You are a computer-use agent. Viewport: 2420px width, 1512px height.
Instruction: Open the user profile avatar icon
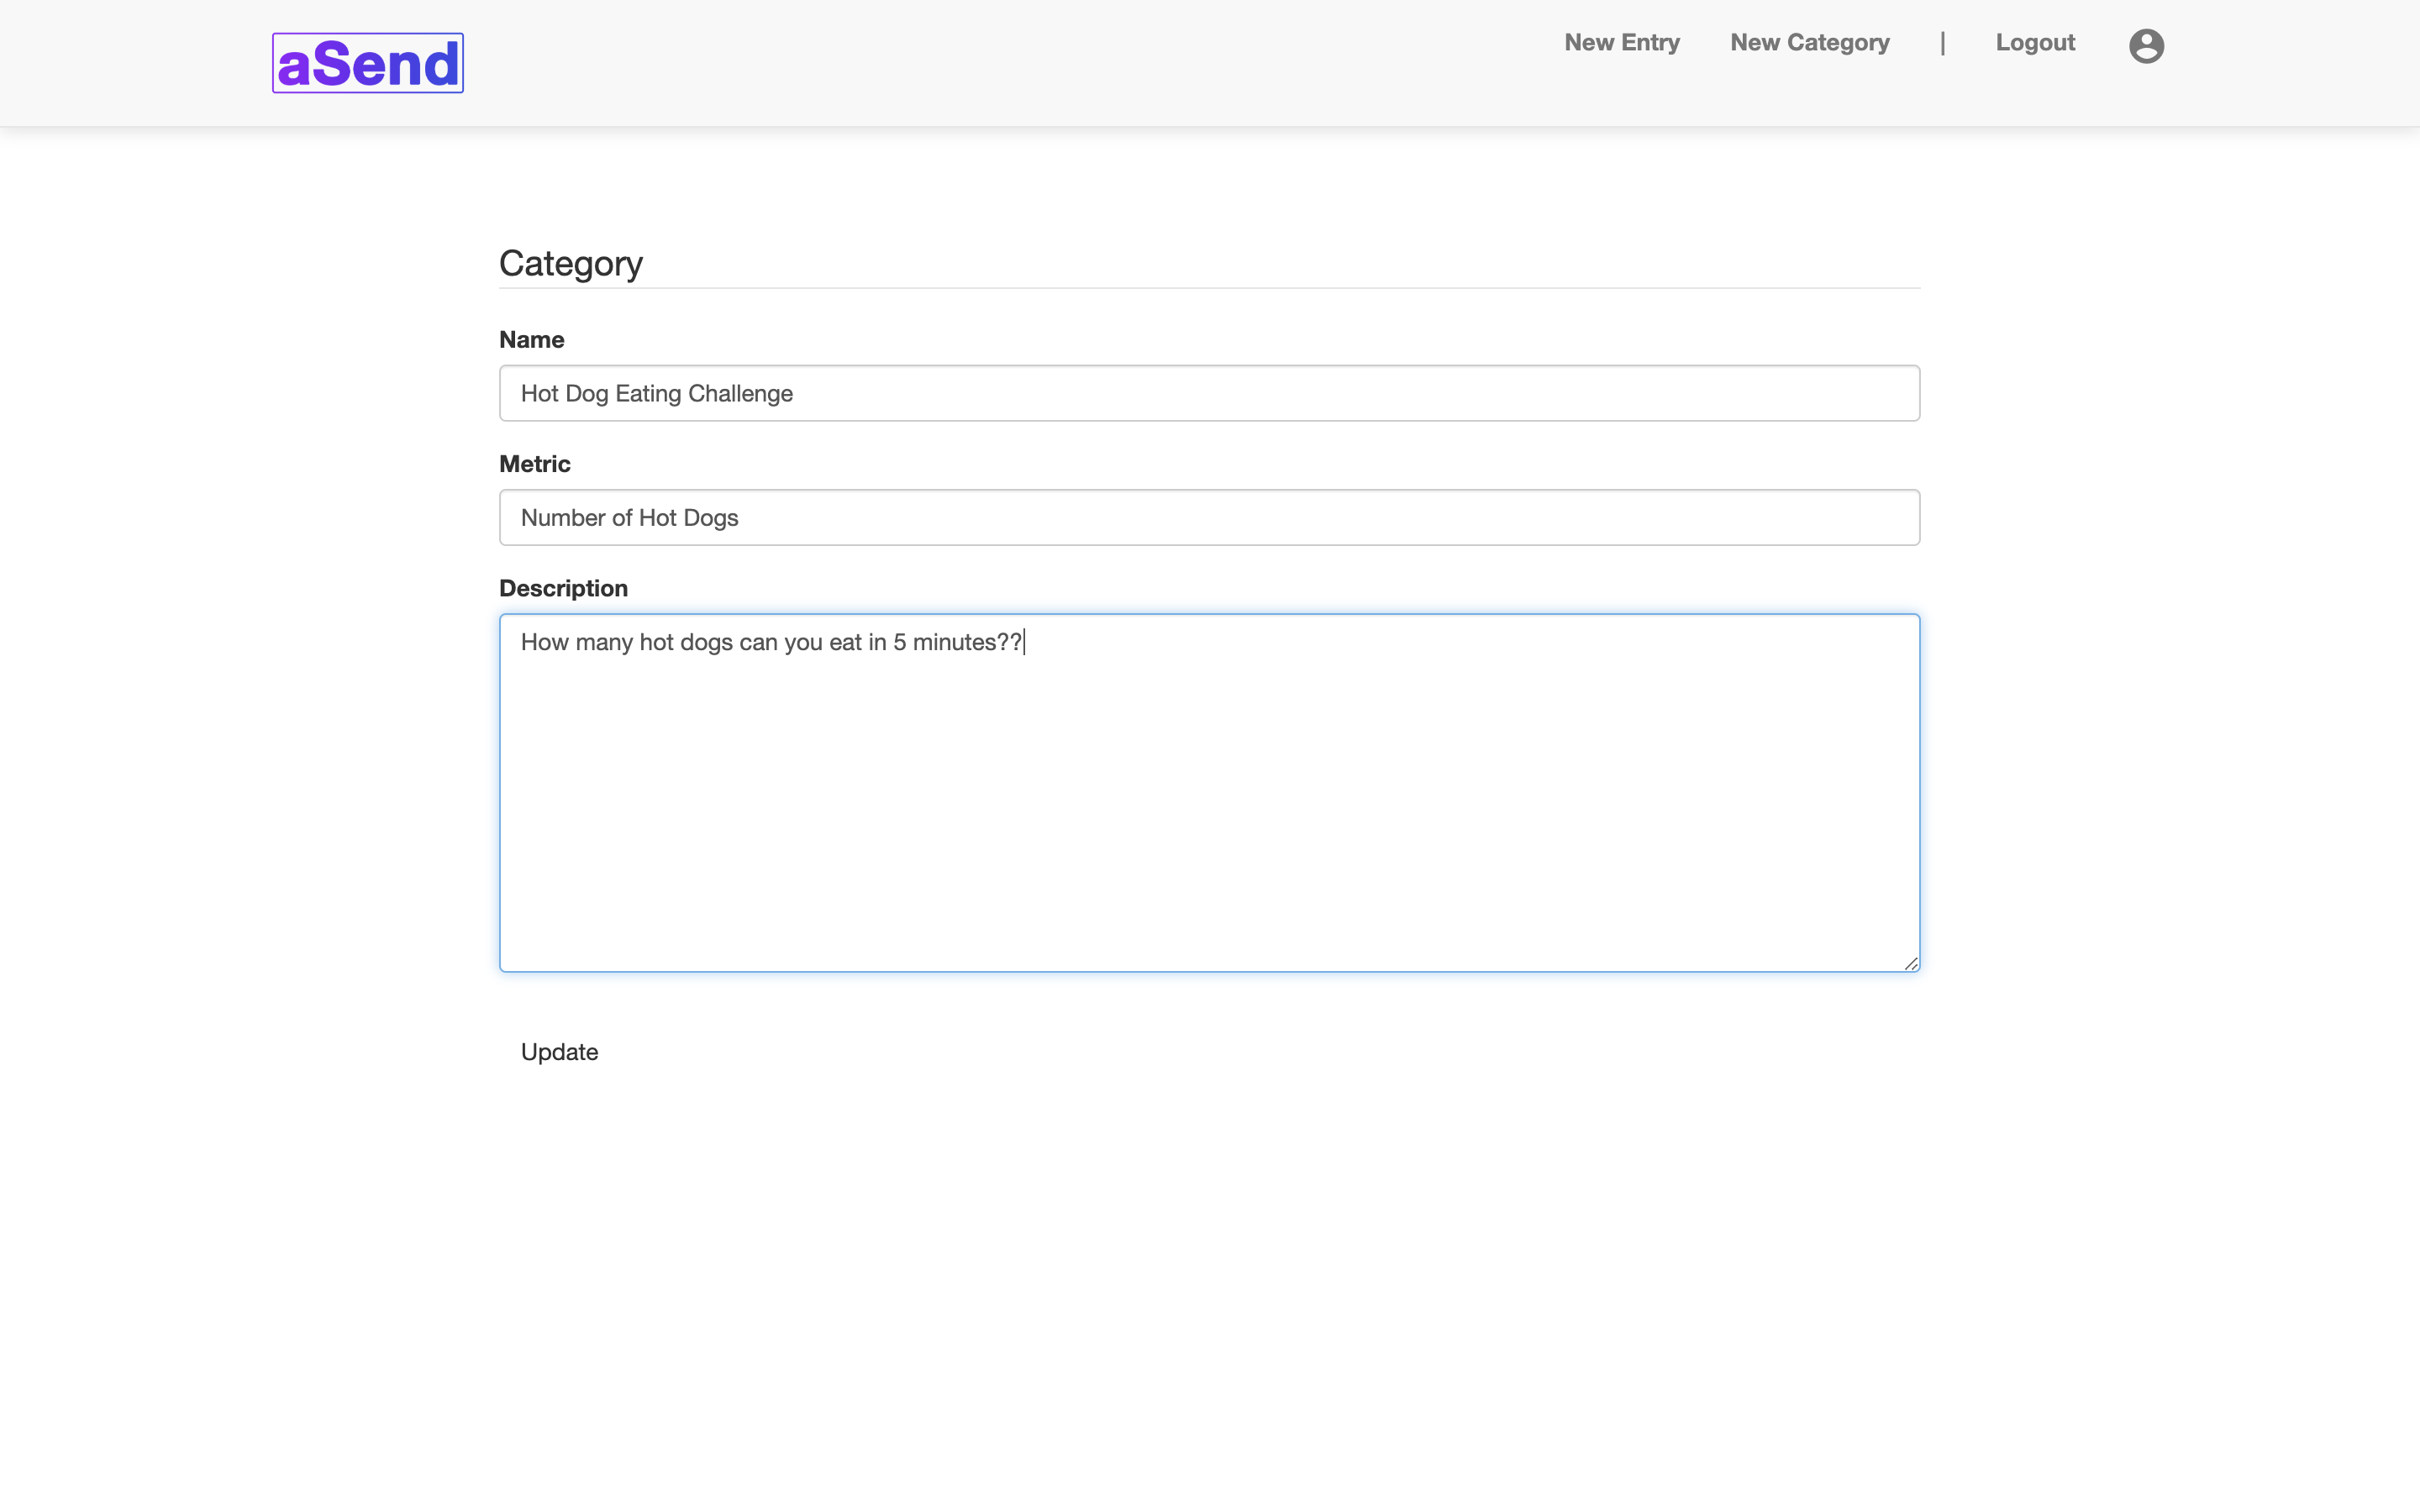(2145, 46)
